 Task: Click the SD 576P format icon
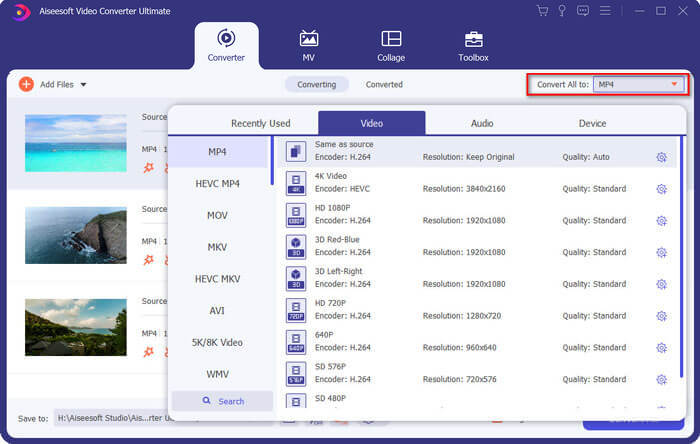[296, 374]
